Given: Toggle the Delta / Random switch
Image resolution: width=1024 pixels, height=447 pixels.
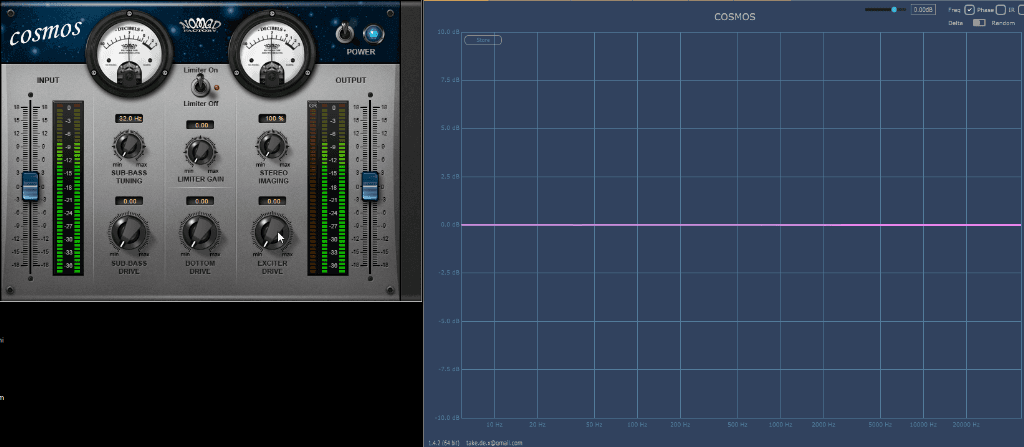Looking at the screenshot, I should (979, 22).
